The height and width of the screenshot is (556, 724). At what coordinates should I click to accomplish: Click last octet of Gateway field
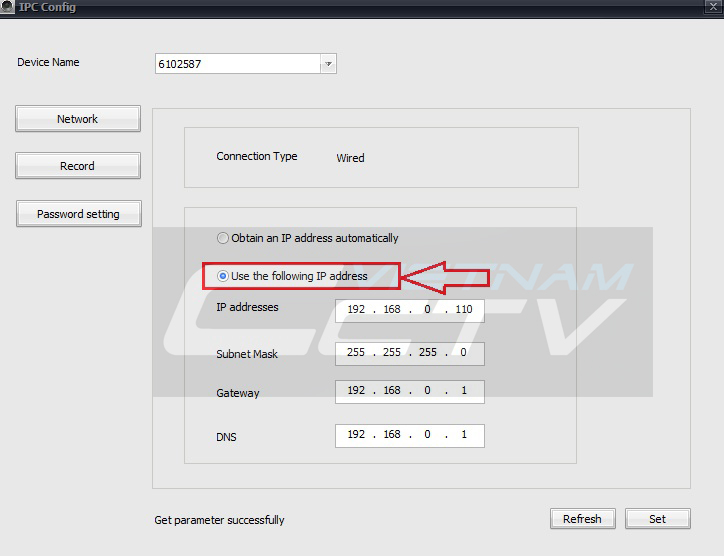[x=463, y=391]
